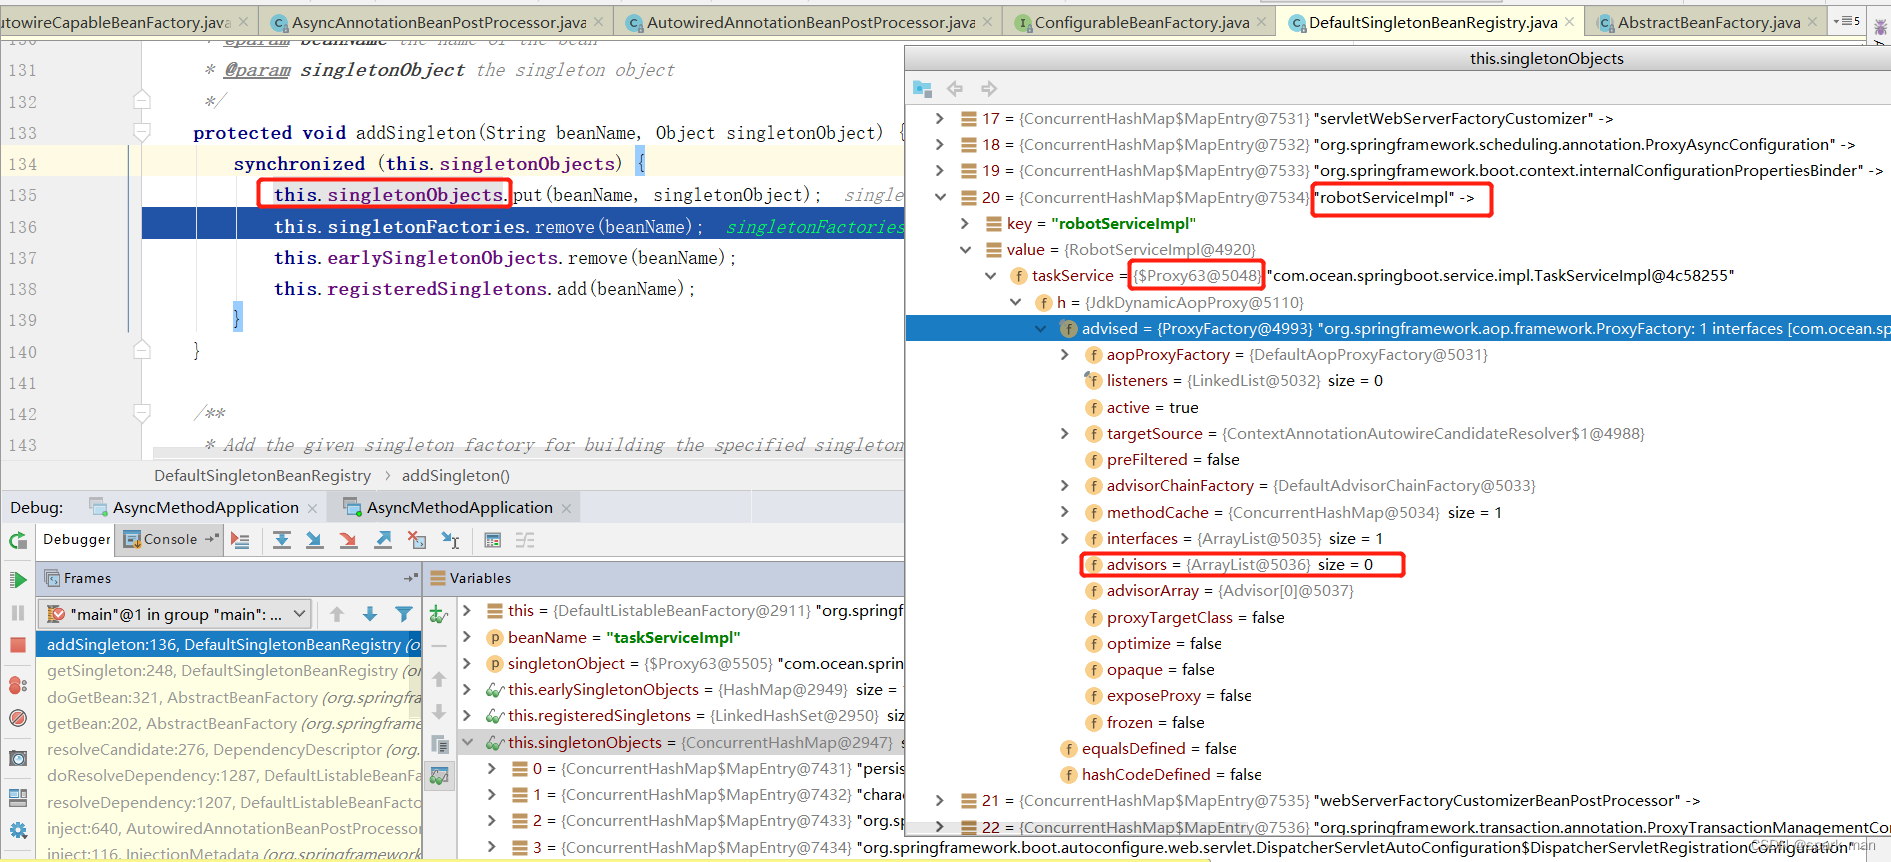Expand the interfaces ArrayList node
This screenshot has width=1891, height=862.
click(x=1065, y=538)
